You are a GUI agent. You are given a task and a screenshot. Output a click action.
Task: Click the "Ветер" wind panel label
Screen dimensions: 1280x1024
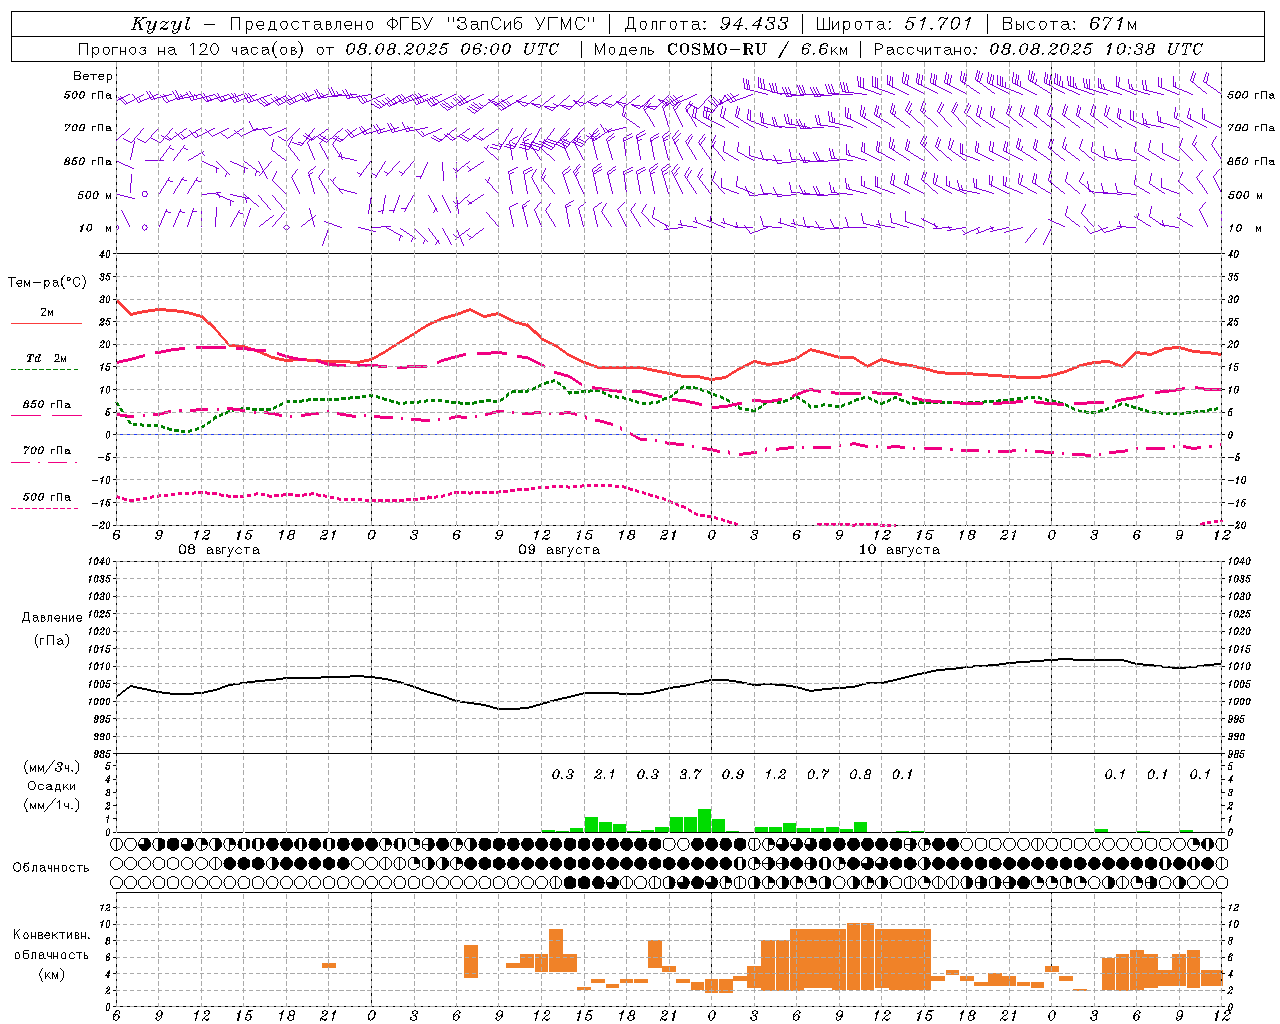point(93,76)
